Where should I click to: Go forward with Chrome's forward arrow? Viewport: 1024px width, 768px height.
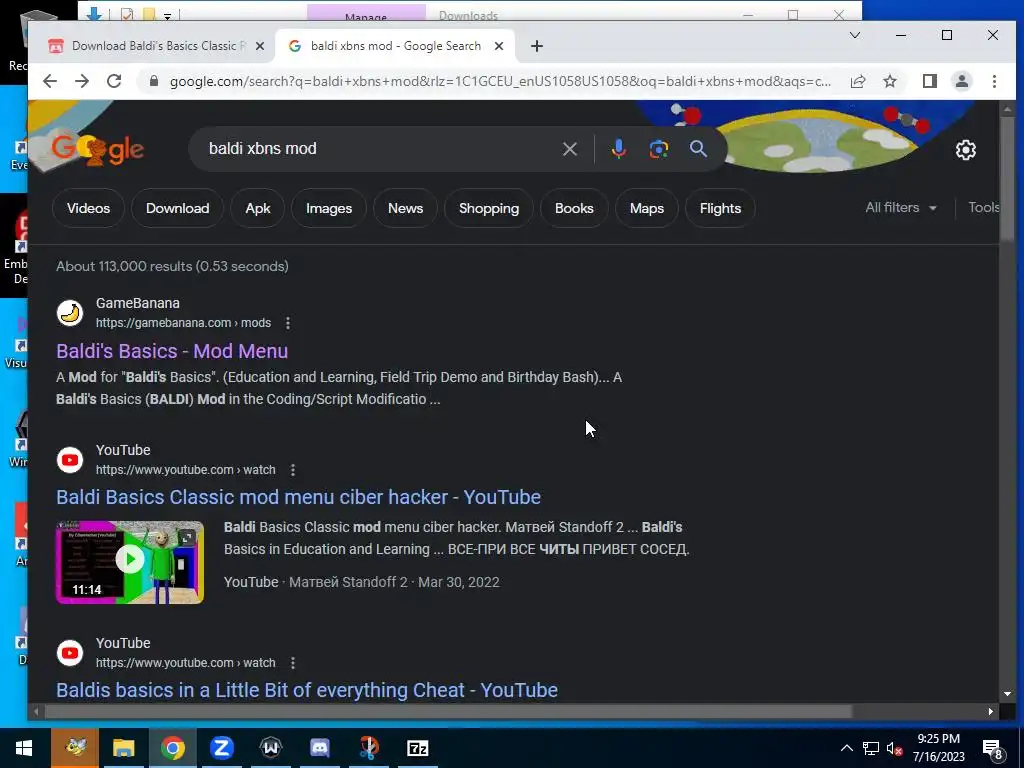(82, 81)
